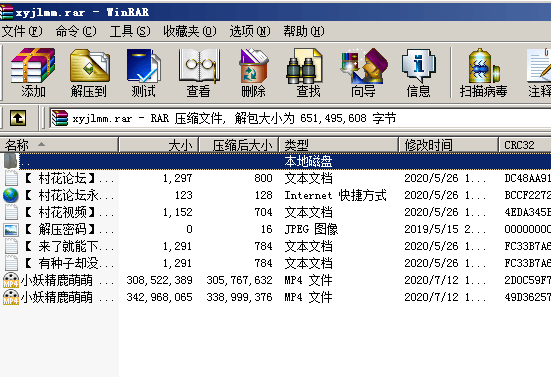Sort by 压缩后大小 column header
The width and height of the screenshot is (551, 377).
click(x=239, y=145)
